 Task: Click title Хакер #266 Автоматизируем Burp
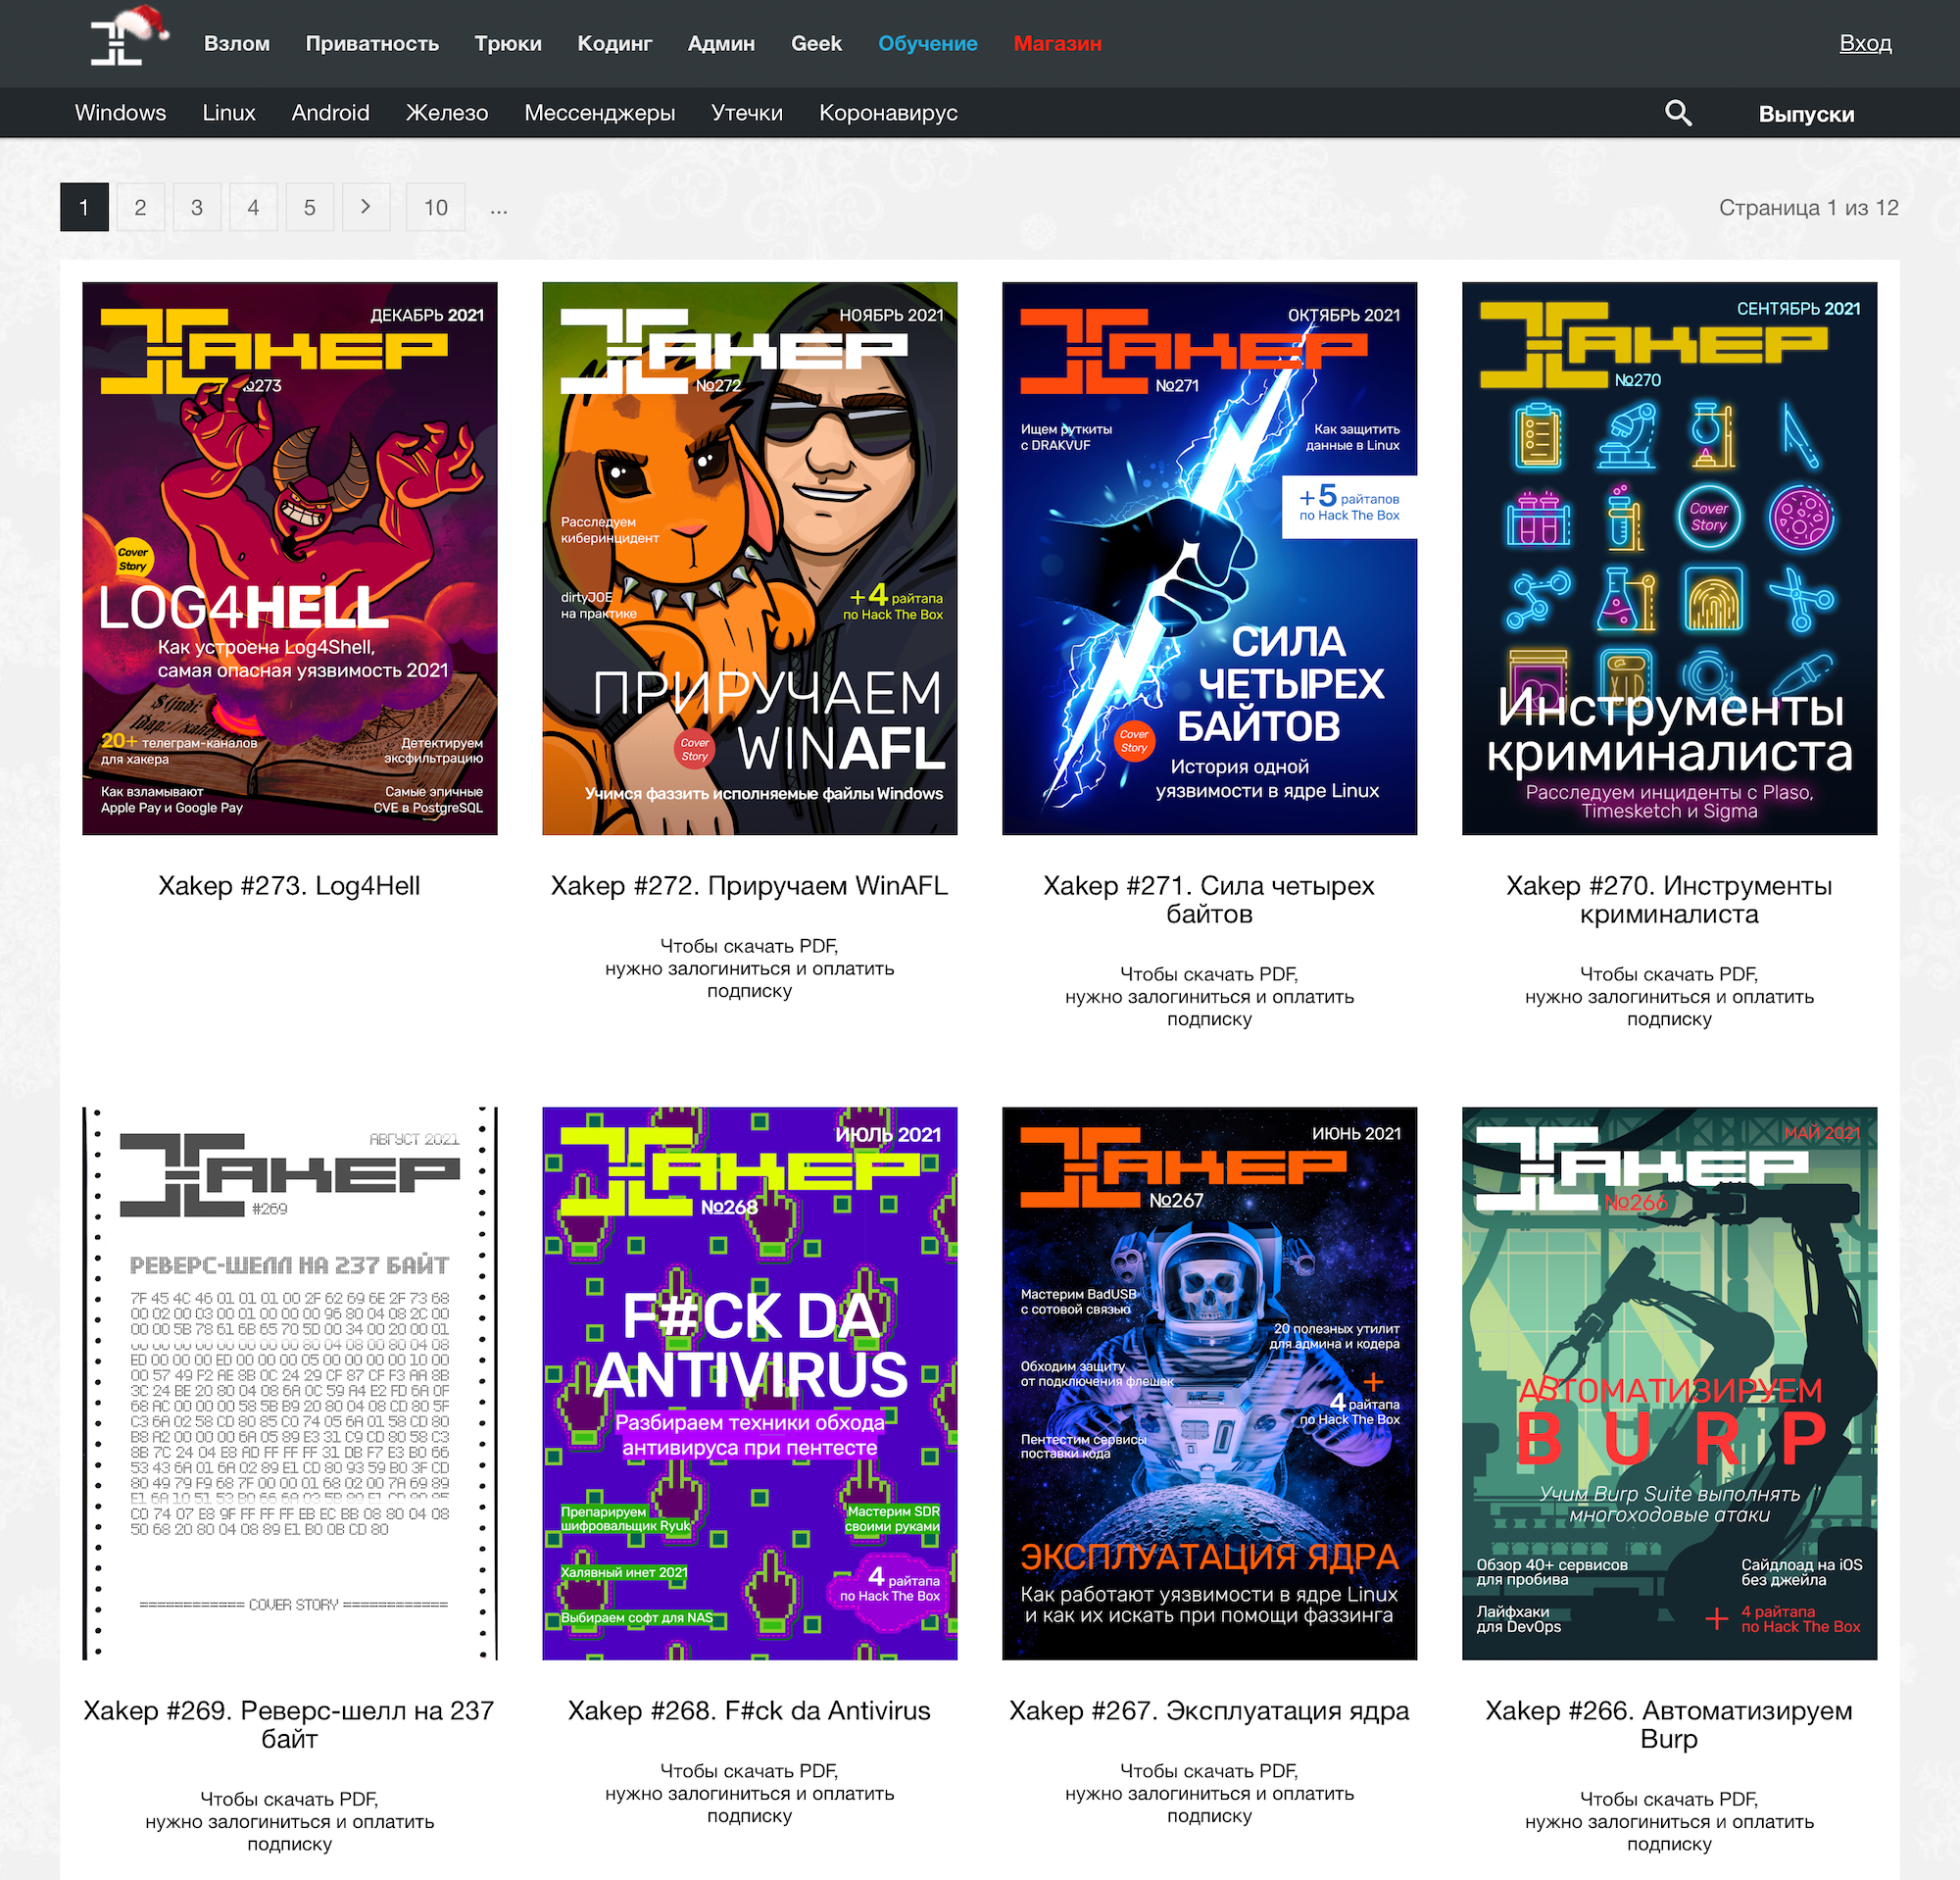(1668, 1724)
